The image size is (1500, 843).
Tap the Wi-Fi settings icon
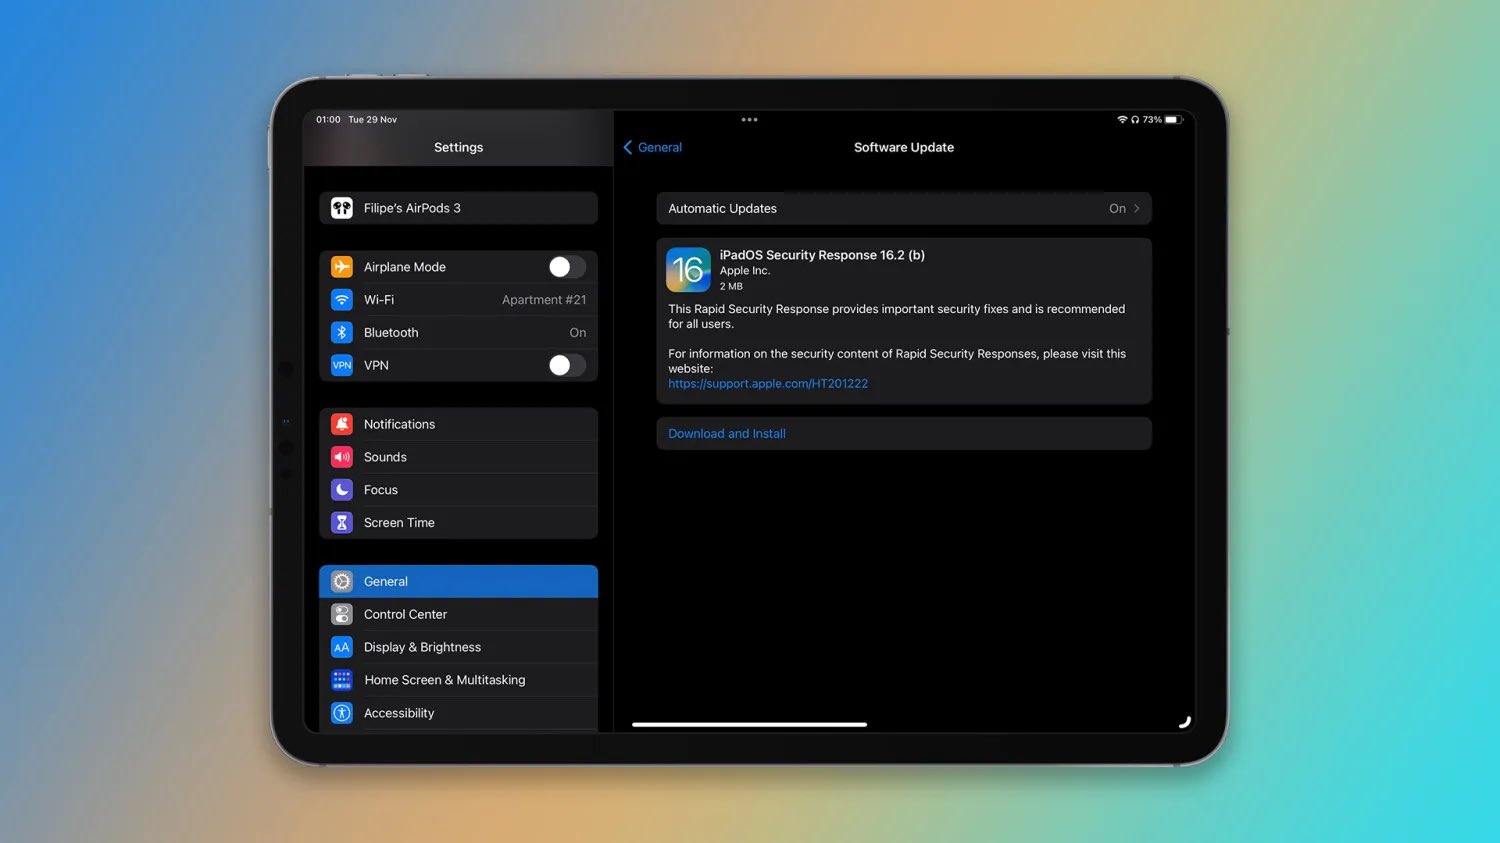(342, 300)
